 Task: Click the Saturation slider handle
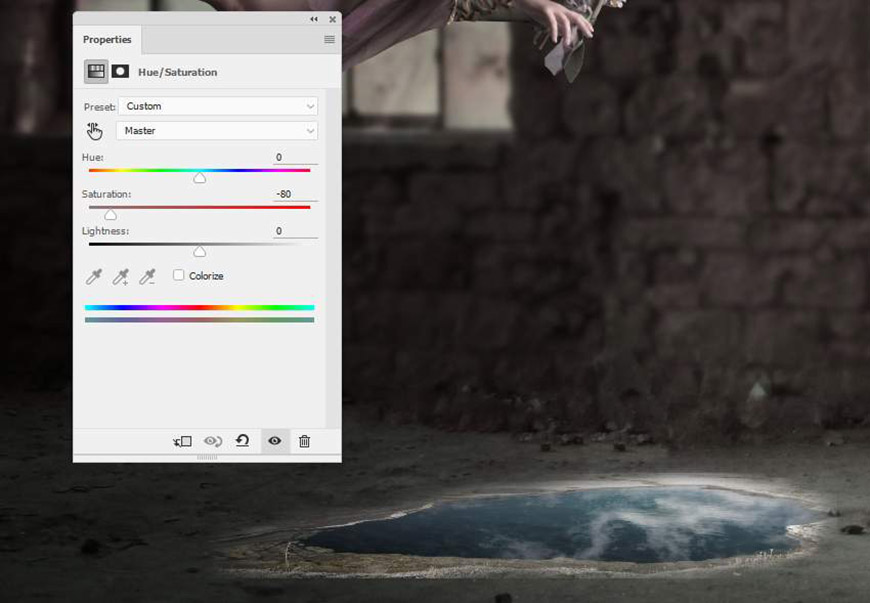pos(110,214)
